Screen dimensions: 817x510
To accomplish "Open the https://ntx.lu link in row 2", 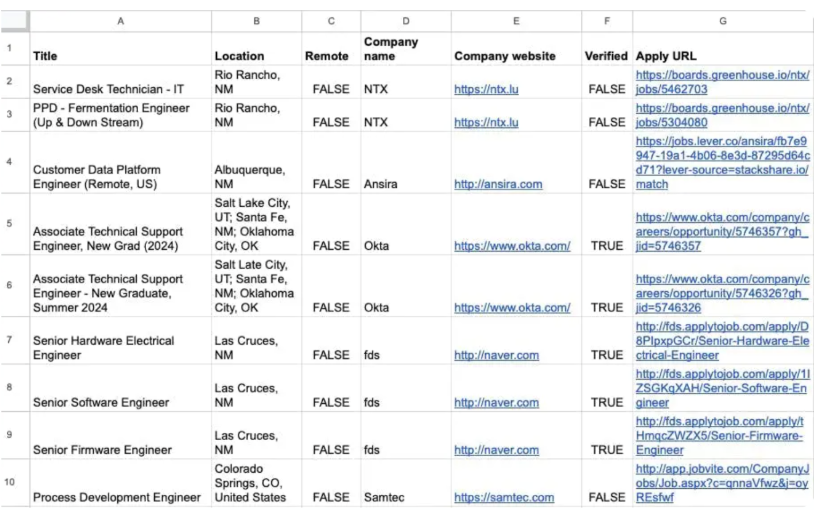I will point(486,89).
